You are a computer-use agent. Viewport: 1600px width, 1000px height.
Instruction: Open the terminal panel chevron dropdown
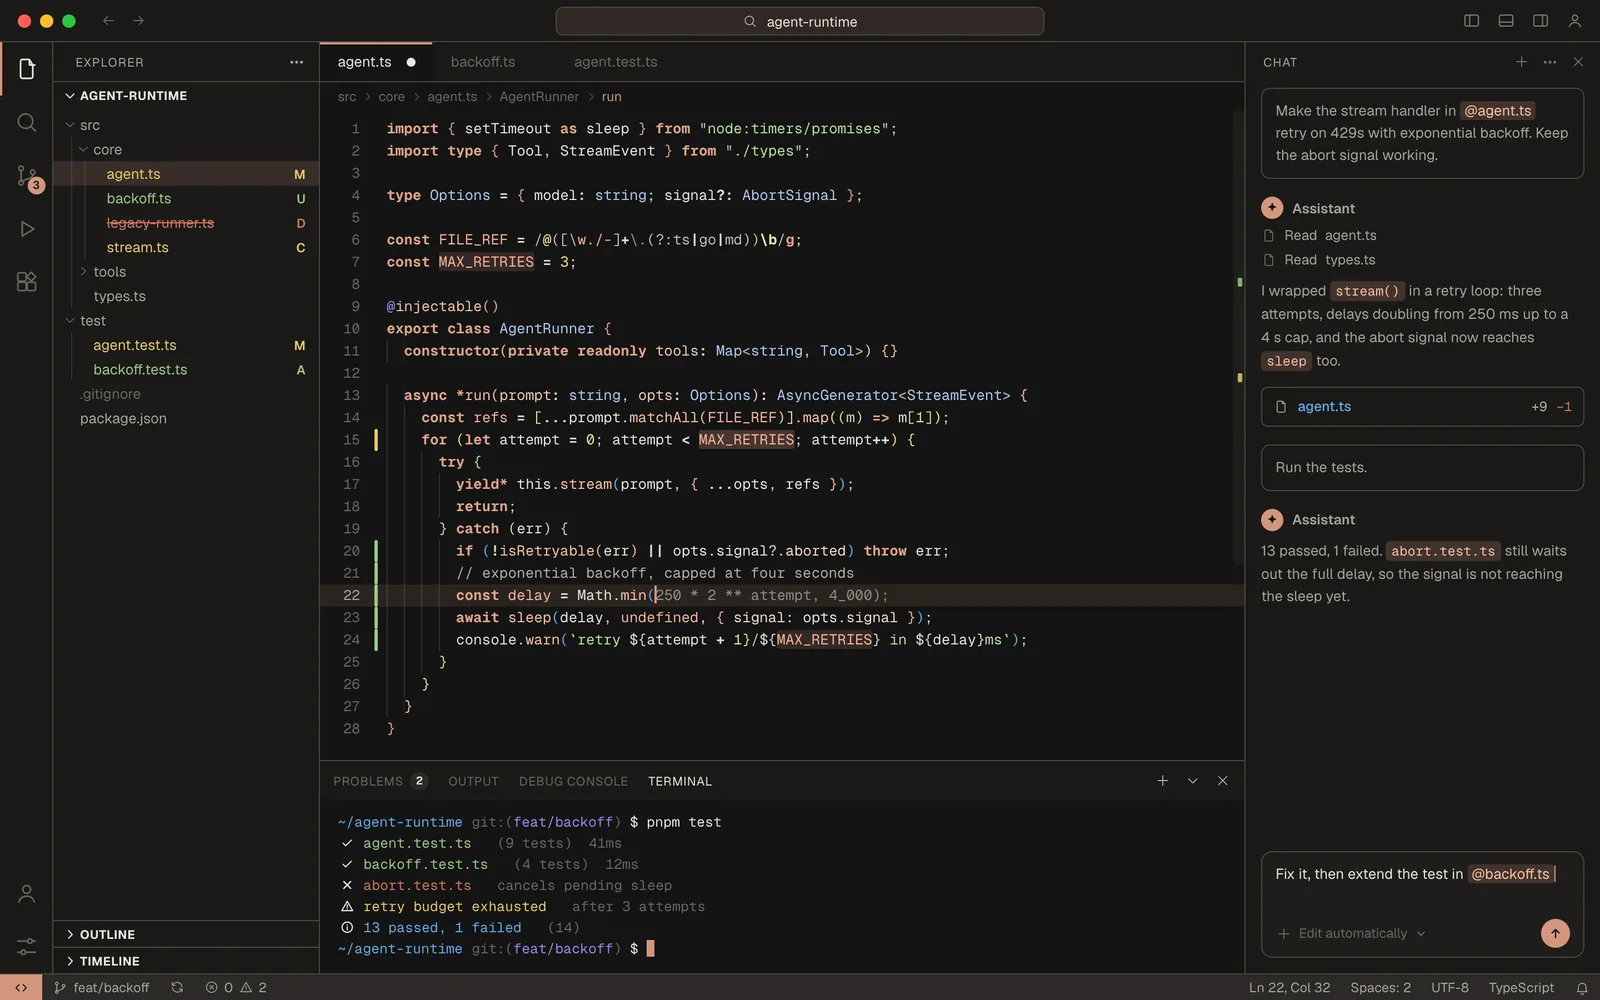tap(1192, 781)
